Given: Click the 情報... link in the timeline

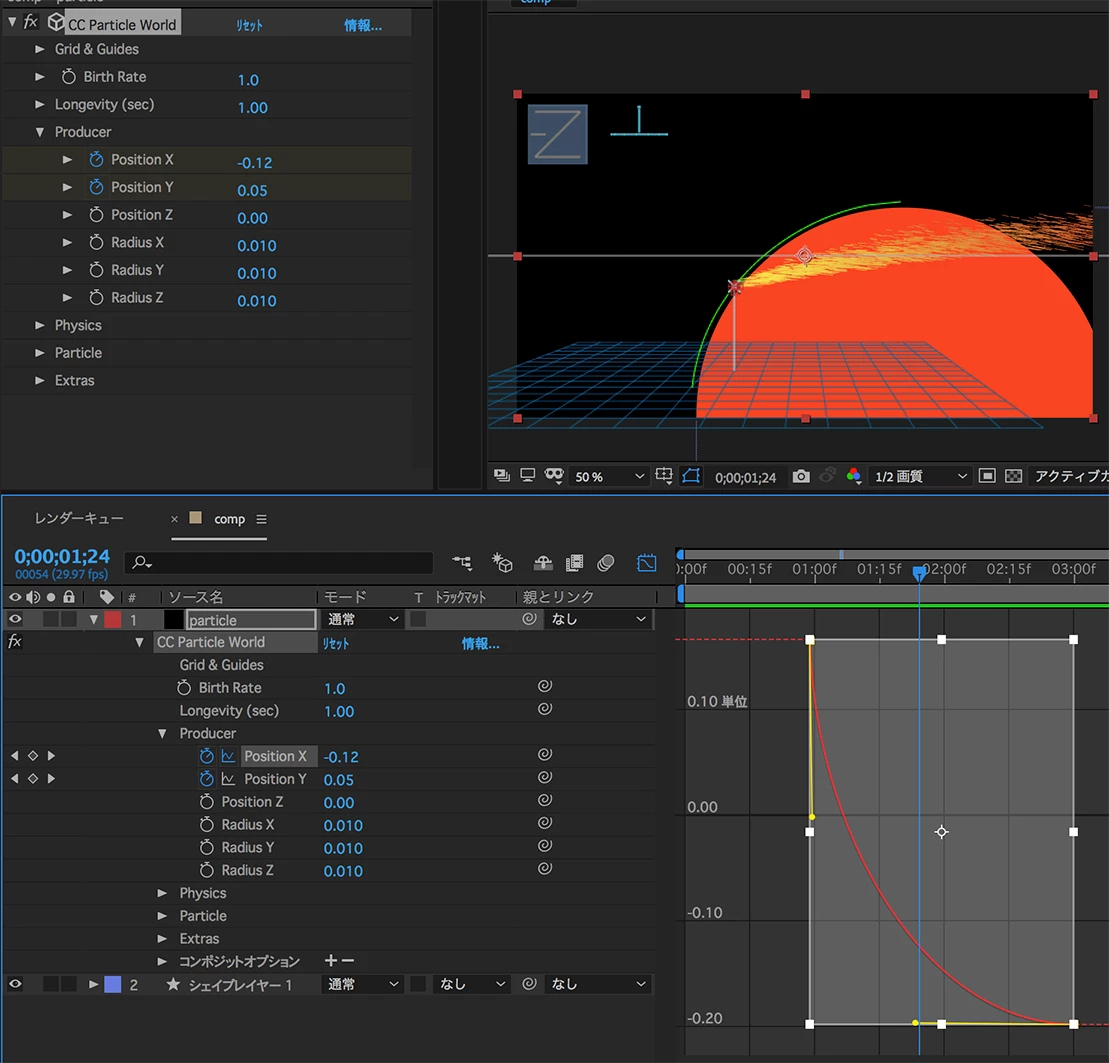Looking at the screenshot, I should [x=480, y=643].
